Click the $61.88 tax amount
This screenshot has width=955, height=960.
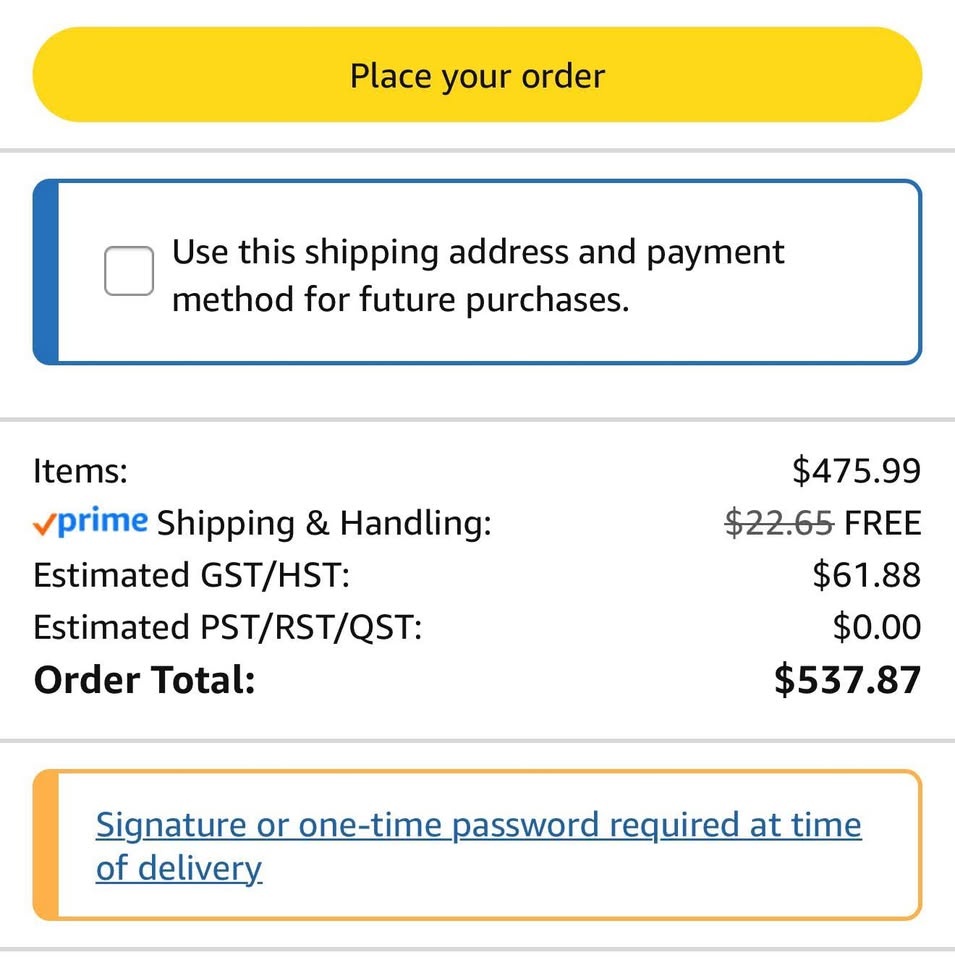click(x=866, y=575)
